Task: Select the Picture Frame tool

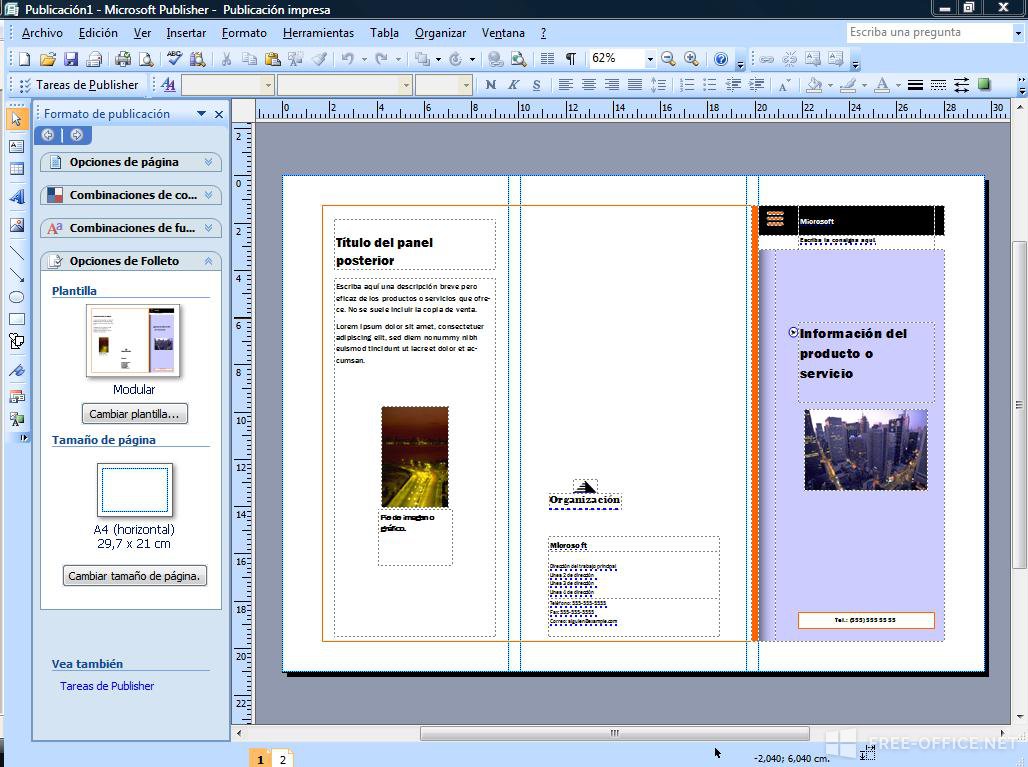Action: [x=16, y=225]
